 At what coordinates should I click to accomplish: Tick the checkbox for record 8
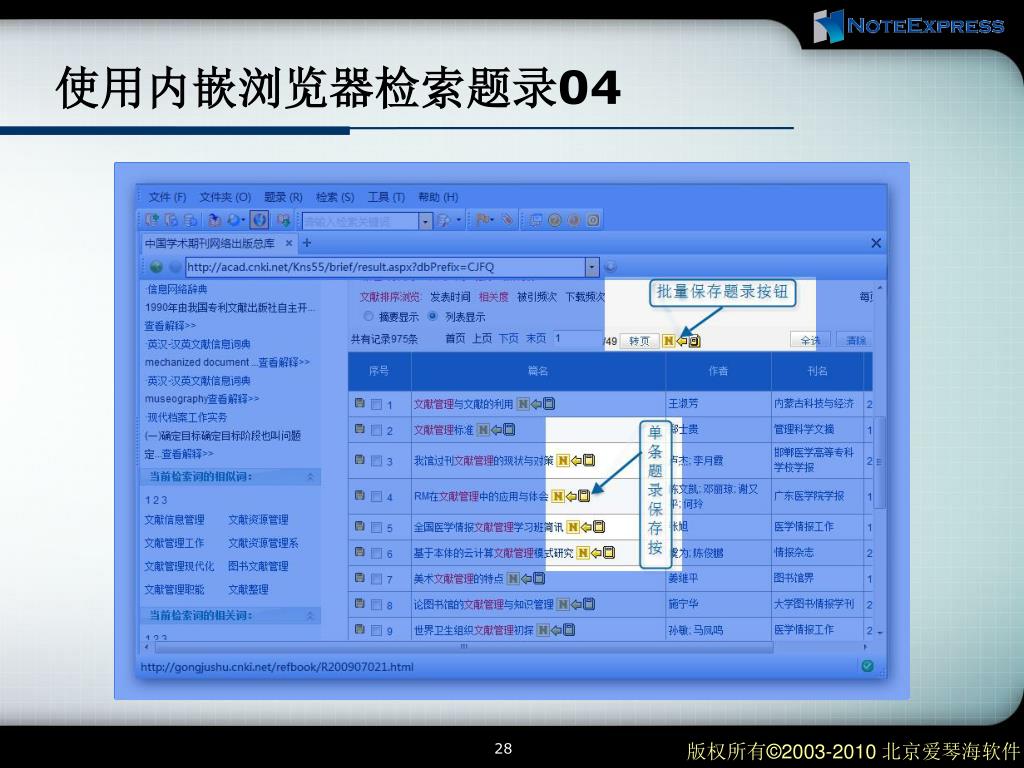[376, 605]
